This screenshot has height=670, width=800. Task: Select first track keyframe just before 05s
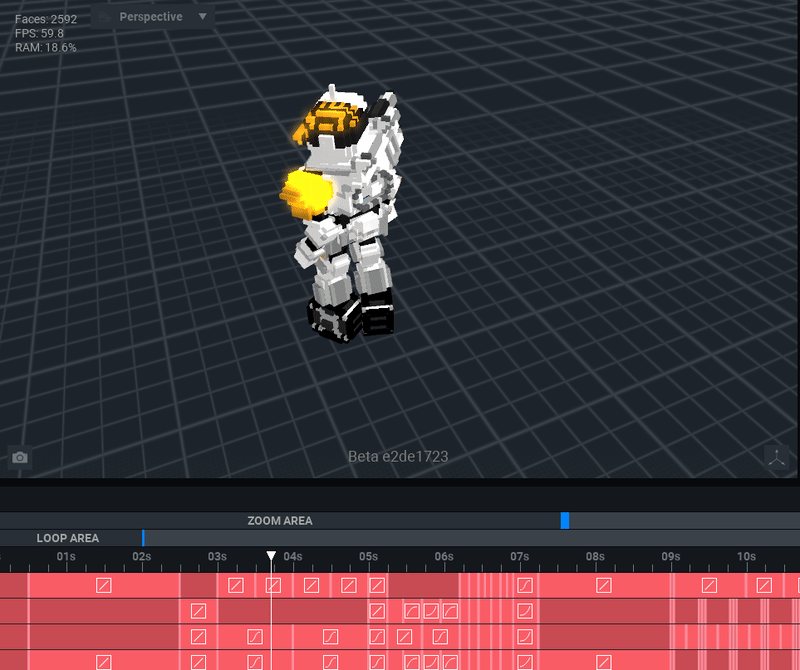point(349,585)
